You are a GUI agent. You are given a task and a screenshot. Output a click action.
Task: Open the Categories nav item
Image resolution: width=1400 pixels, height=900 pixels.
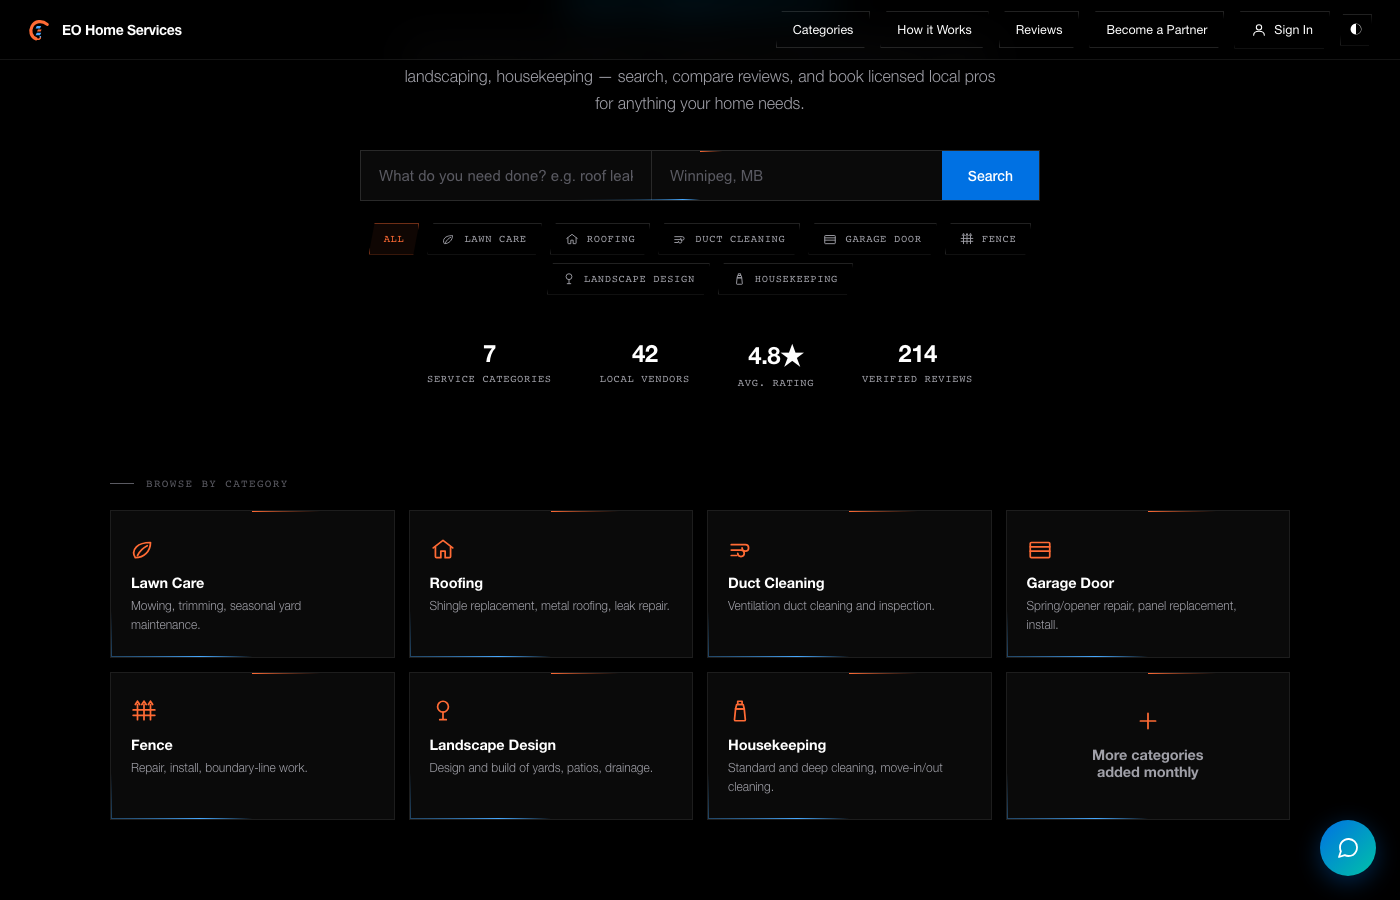click(x=823, y=30)
